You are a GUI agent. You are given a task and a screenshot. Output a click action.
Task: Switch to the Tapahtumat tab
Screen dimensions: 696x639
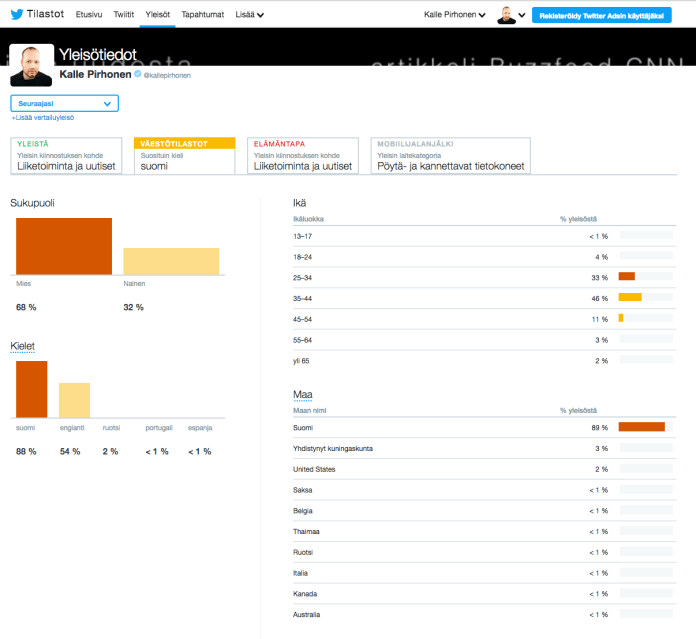click(201, 15)
